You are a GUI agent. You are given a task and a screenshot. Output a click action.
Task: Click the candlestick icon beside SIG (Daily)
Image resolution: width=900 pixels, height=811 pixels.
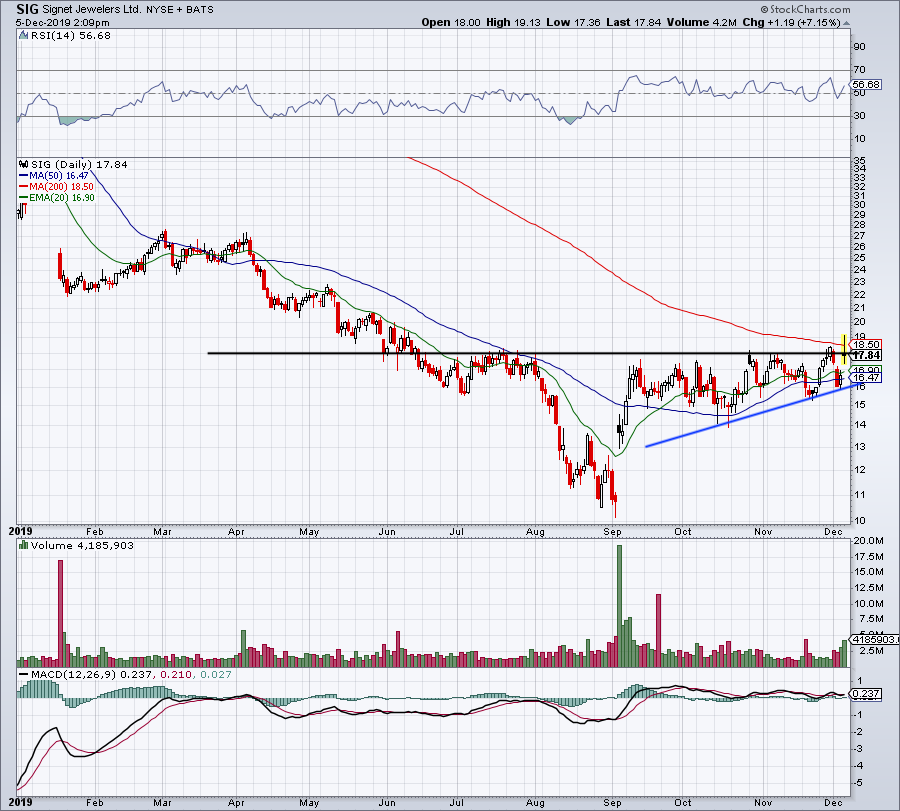pos(24,164)
